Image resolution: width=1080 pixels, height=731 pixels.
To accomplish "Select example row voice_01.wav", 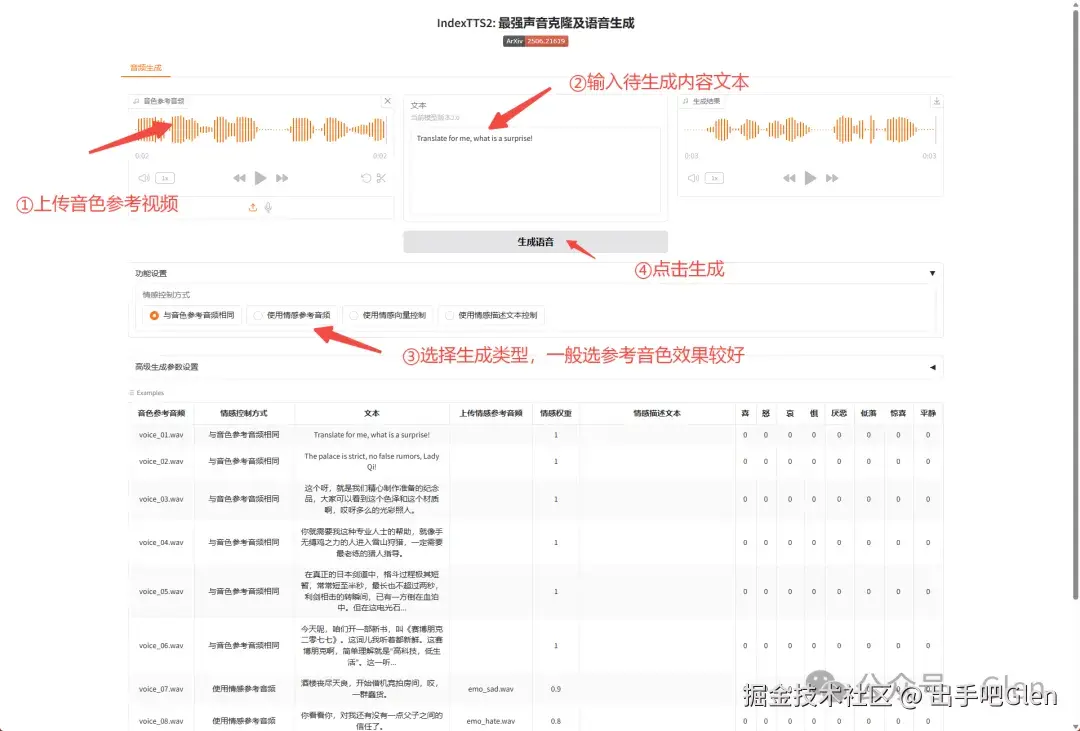I will 535,435.
